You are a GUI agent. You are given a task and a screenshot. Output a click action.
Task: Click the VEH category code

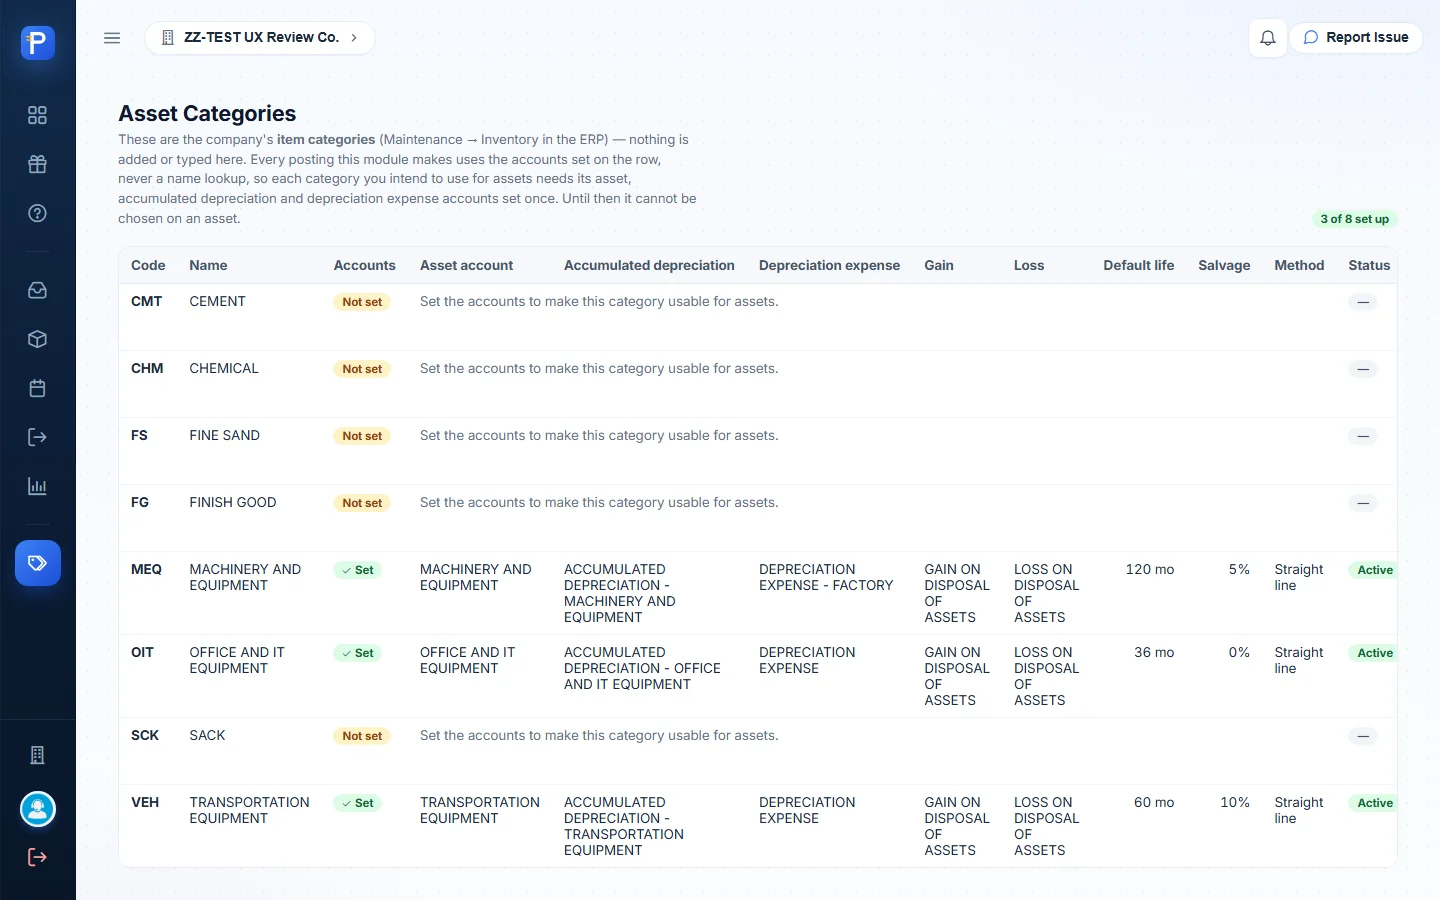pyautogui.click(x=145, y=802)
